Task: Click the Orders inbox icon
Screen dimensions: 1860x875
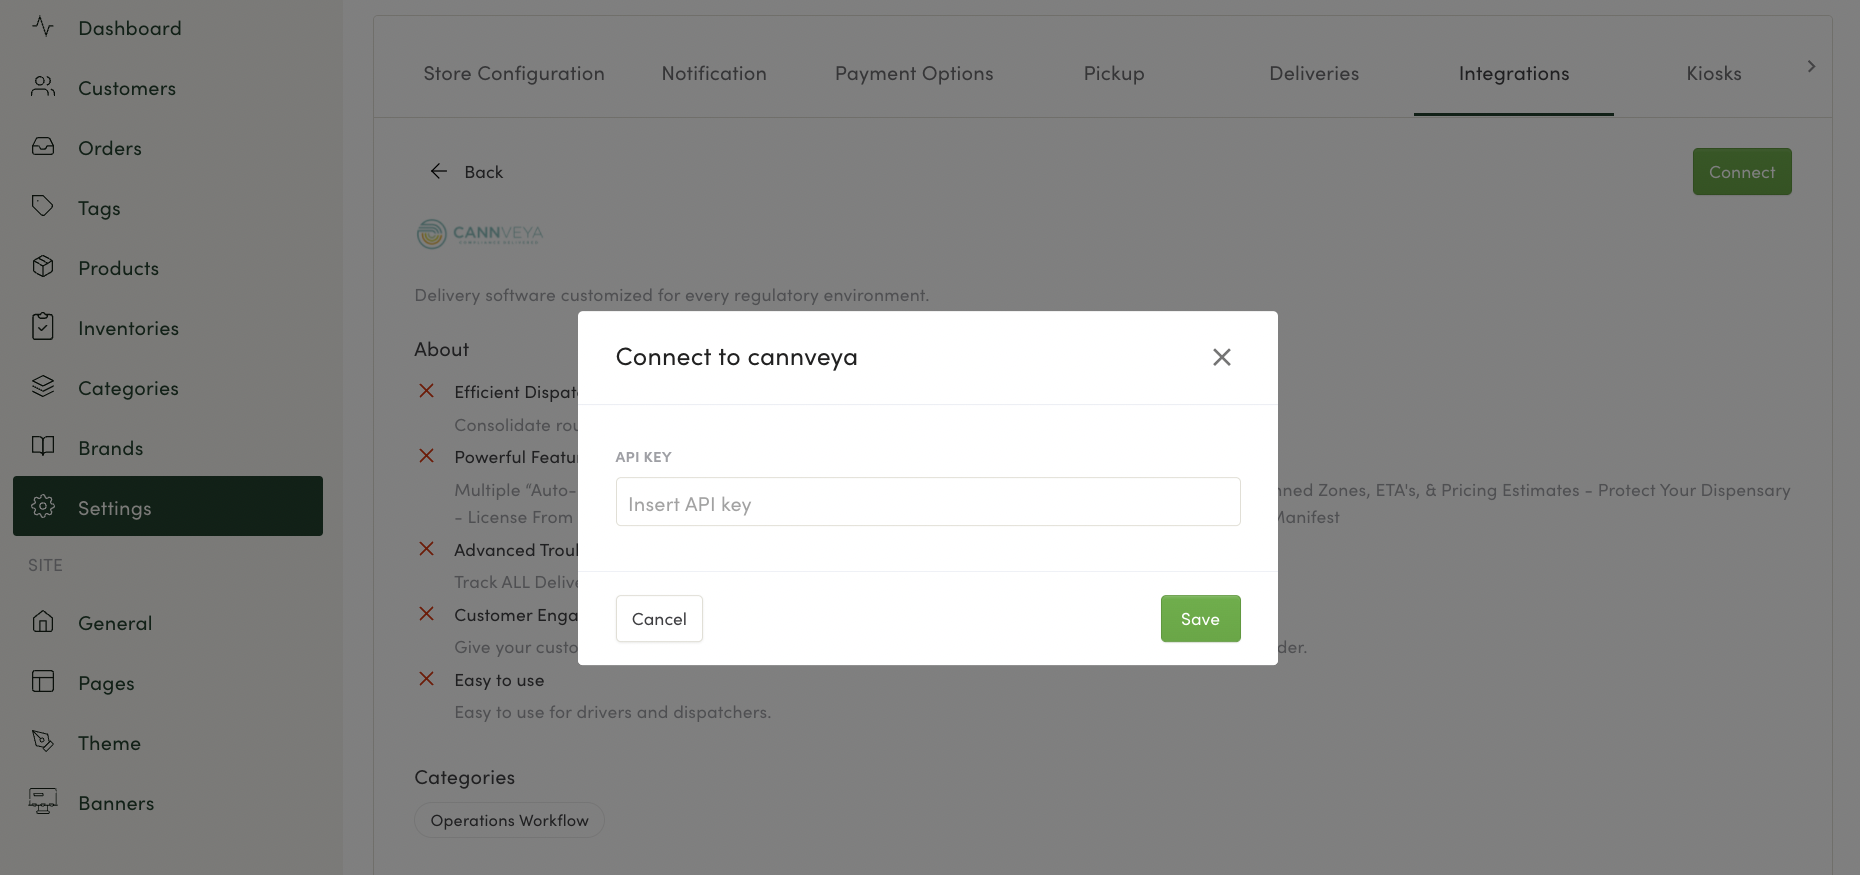Action: 42,147
